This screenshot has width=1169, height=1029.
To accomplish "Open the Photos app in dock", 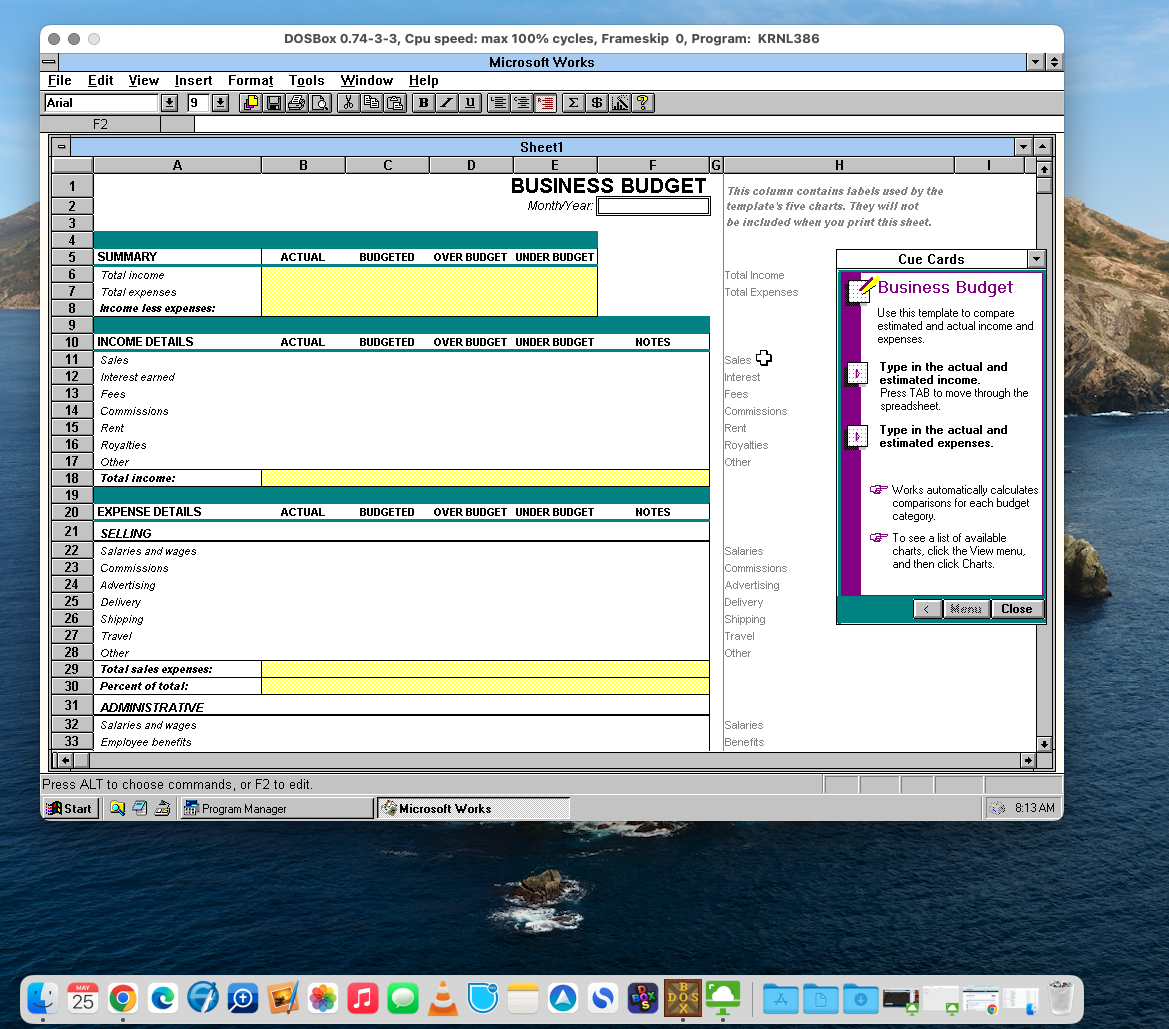I will [x=323, y=998].
